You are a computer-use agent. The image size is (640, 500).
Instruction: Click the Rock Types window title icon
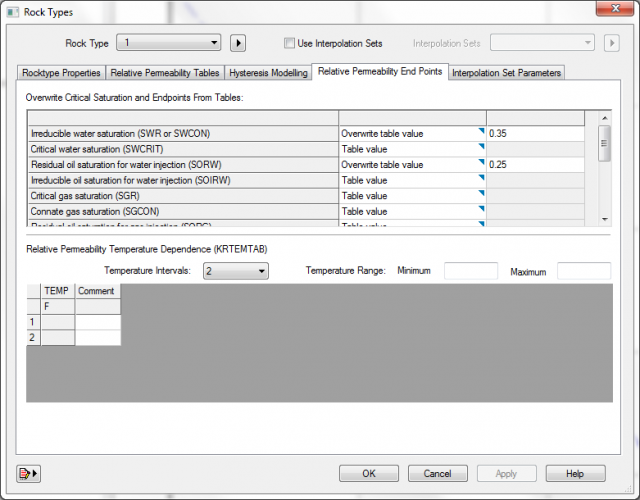pos(12,12)
